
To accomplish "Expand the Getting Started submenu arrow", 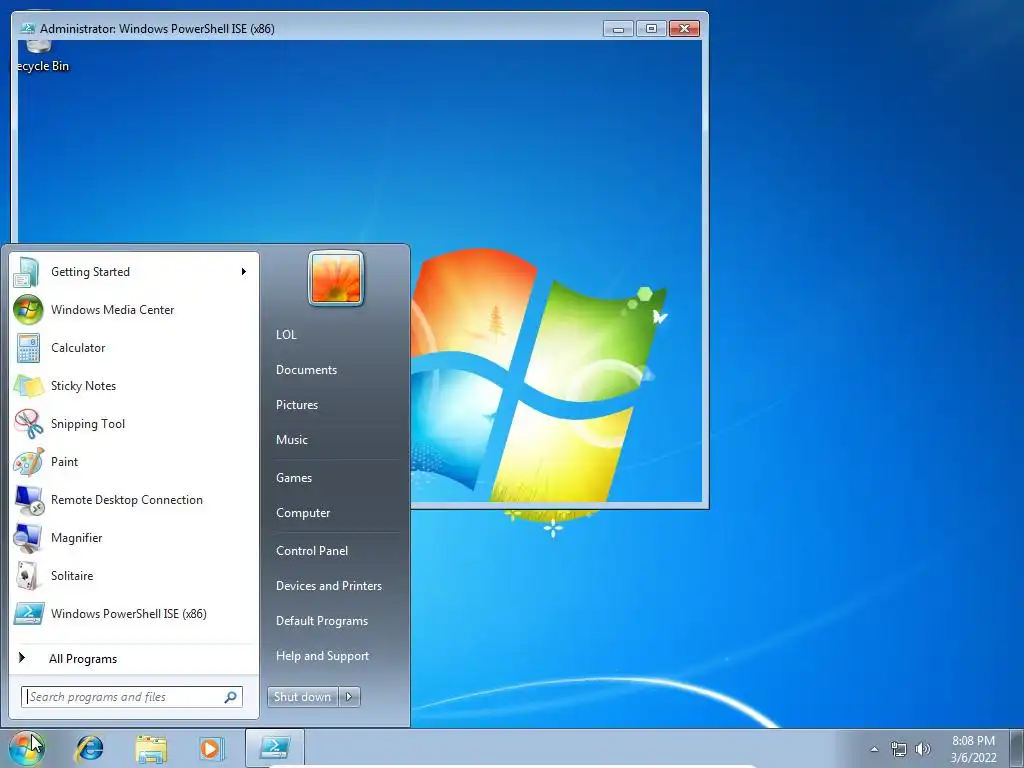I will pyautogui.click(x=244, y=272).
